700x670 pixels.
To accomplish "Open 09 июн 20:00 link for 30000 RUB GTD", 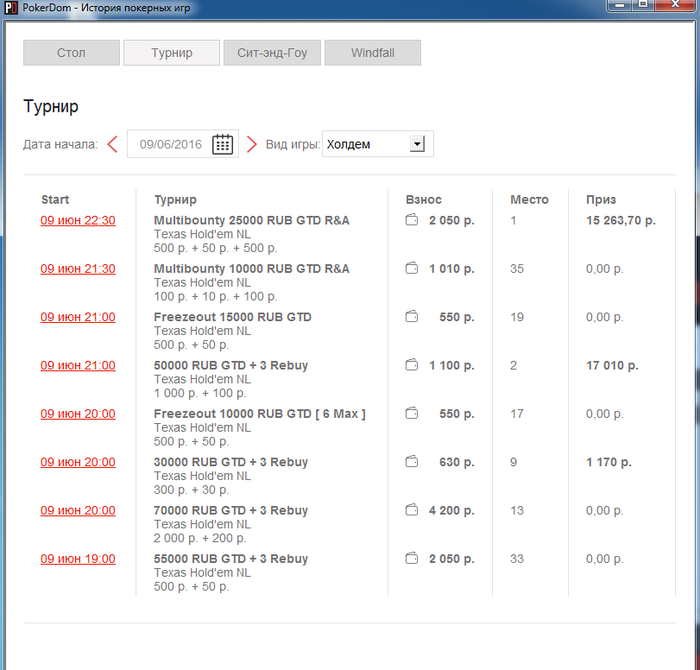I will coord(78,462).
